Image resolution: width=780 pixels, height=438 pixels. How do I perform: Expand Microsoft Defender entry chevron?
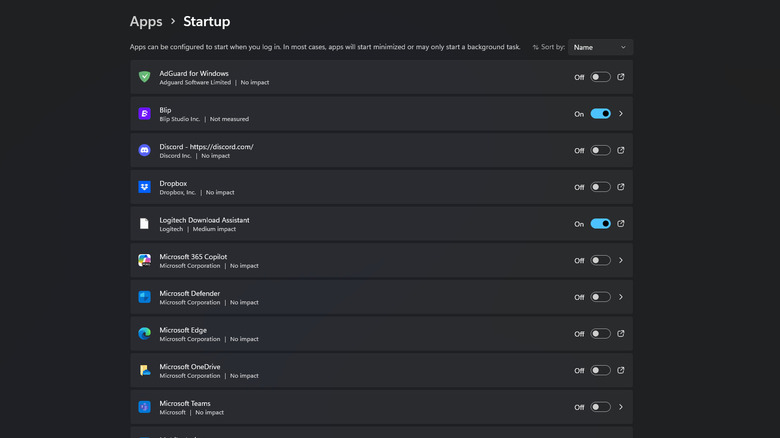[621, 297]
